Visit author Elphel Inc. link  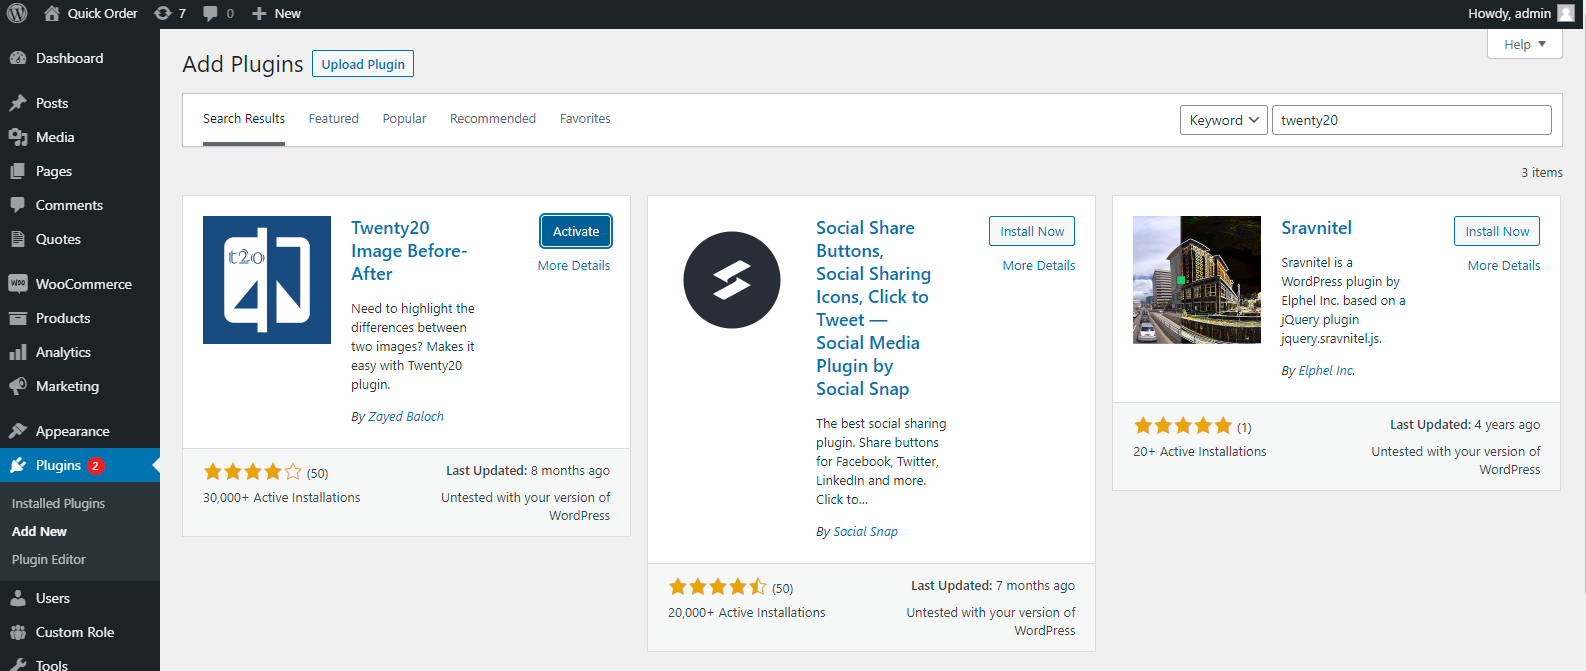tap(1327, 371)
